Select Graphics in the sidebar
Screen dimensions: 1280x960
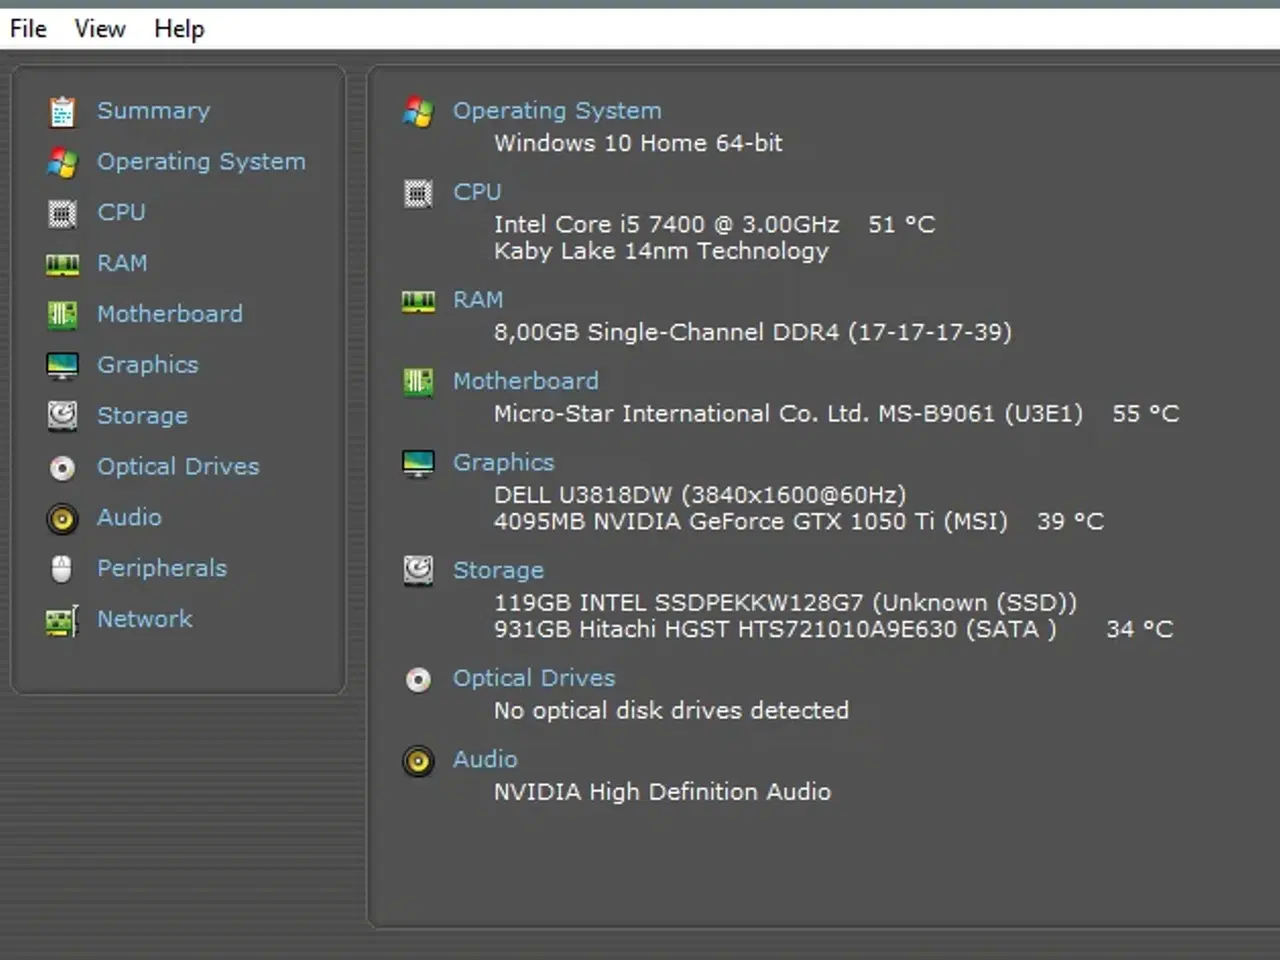click(147, 365)
